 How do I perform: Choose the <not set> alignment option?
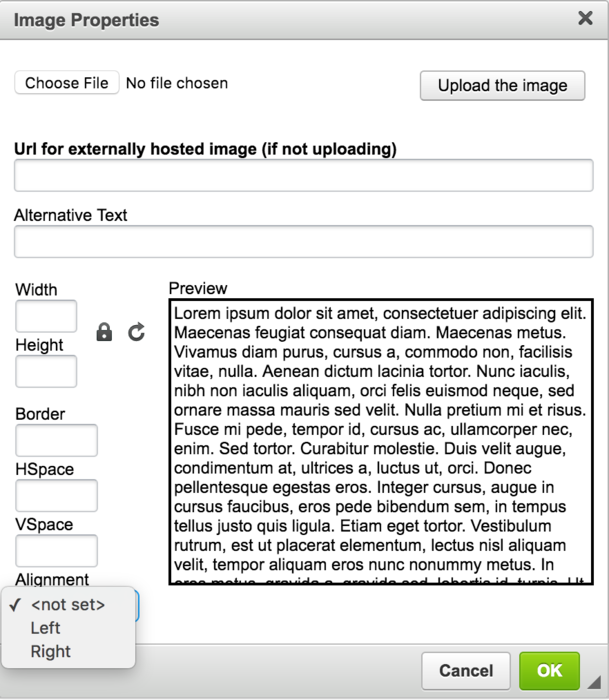(68, 605)
